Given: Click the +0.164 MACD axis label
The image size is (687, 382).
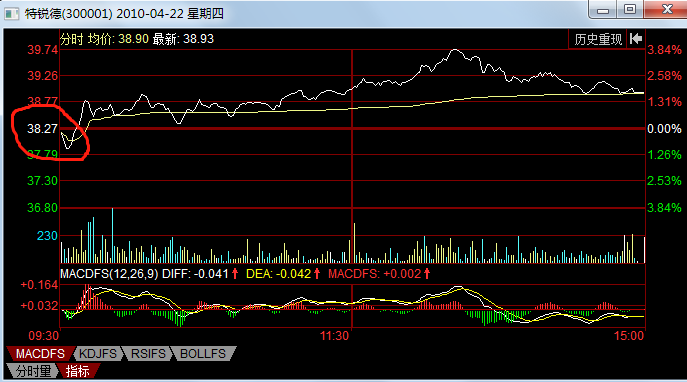Looking at the screenshot, I should coord(39,285).
